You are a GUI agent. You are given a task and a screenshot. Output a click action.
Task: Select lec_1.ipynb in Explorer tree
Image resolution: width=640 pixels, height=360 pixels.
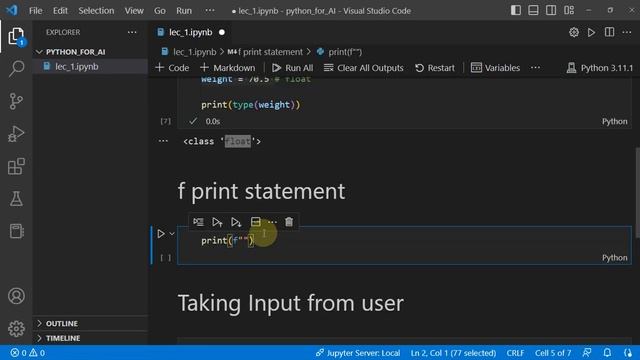(x=77, y=67)
